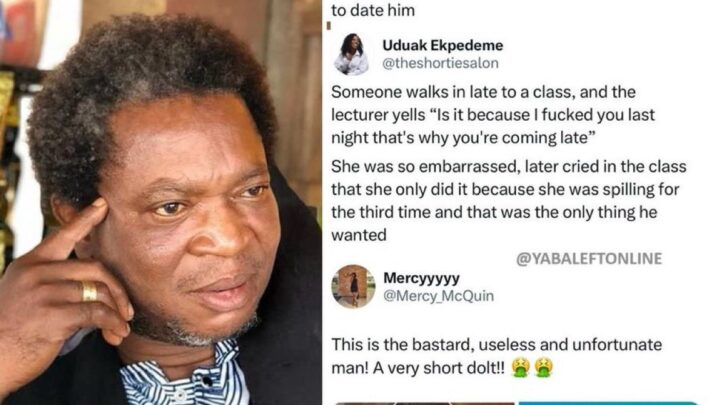The width and height of the screenshot is (720, 405).
Task: Select tweet text starting 'She was so embarrassed'
Action: 509,201
